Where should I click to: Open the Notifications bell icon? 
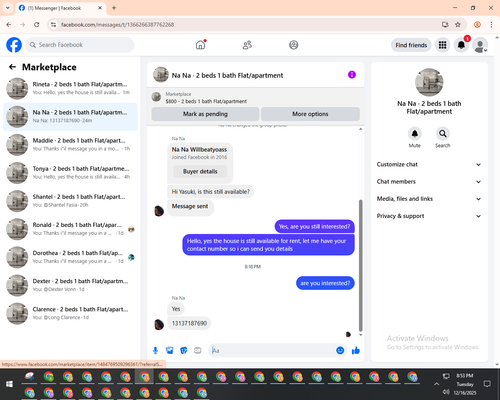[x=461, y=45]
